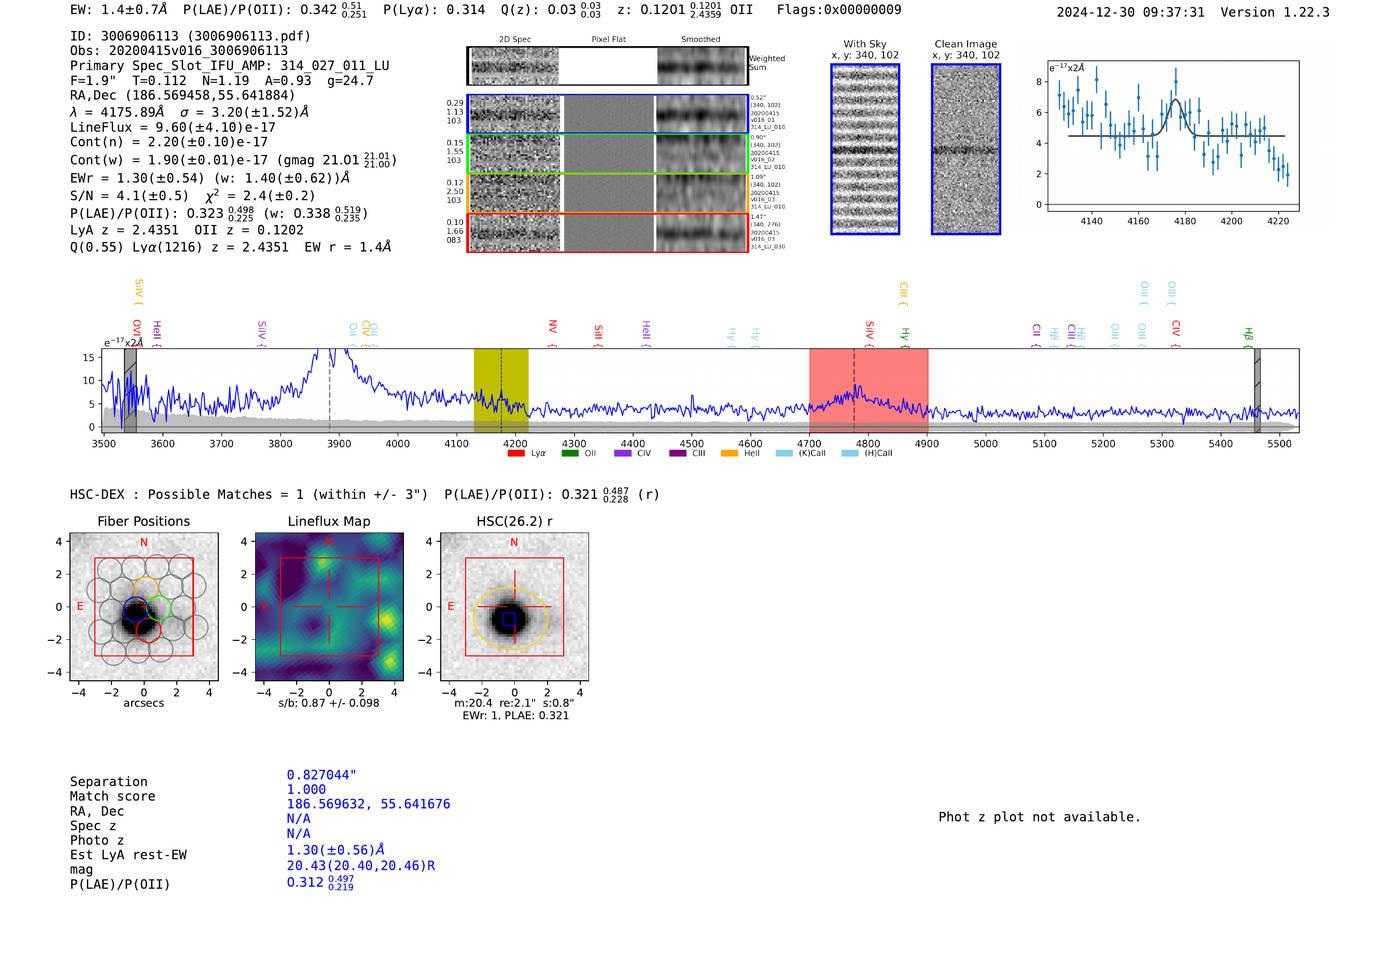Screen dimensions: 1400x953
Task: Click the red CIV line marker
Action: (1176, 332)
